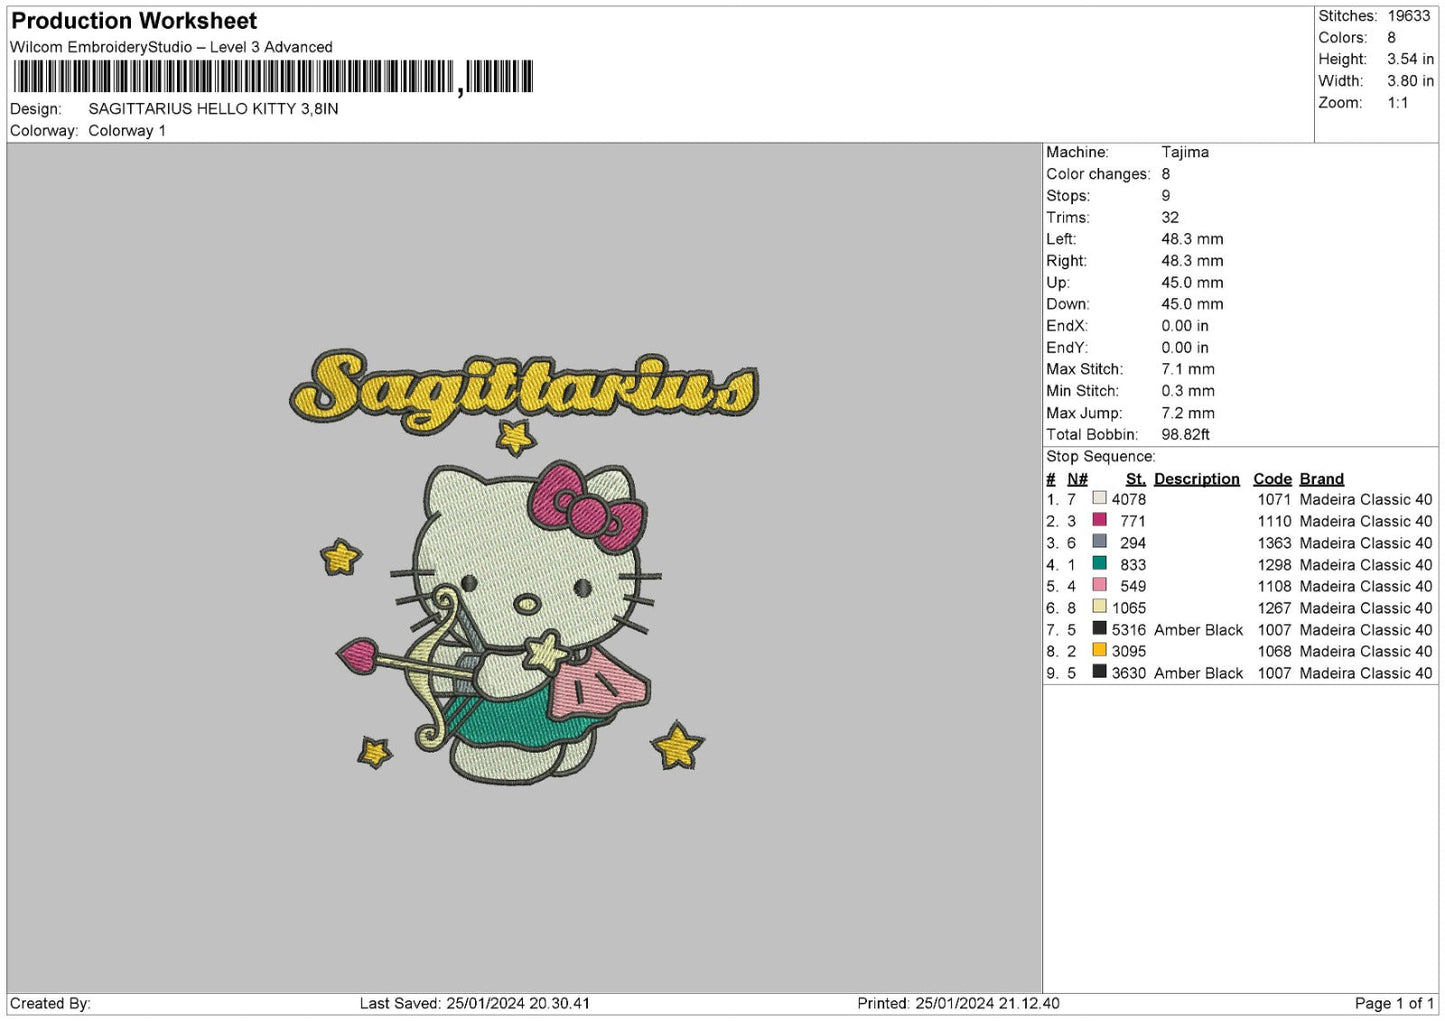Click thread code 1298
The image size is (1445, 1021).
[x=1274, y=564]
